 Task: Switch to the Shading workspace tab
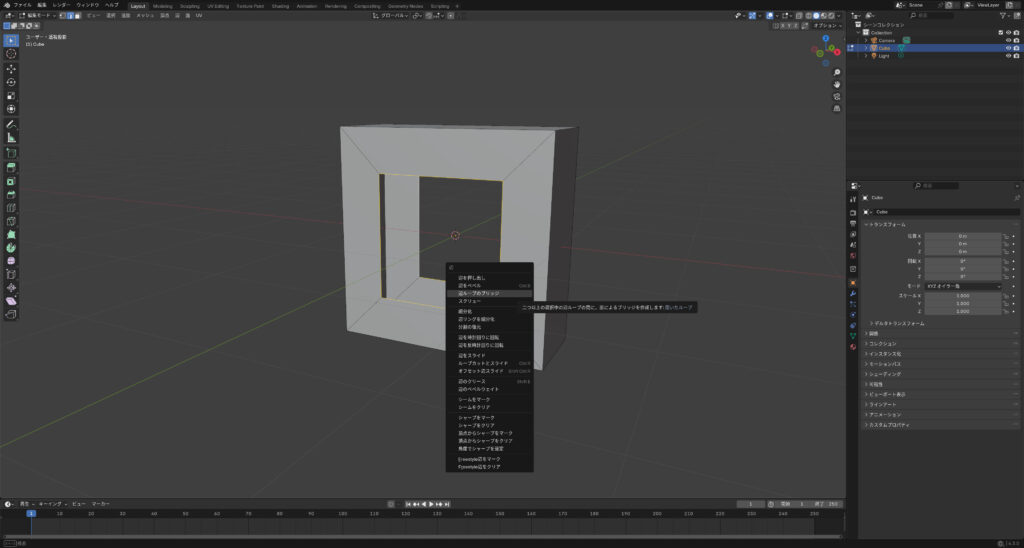280,5
